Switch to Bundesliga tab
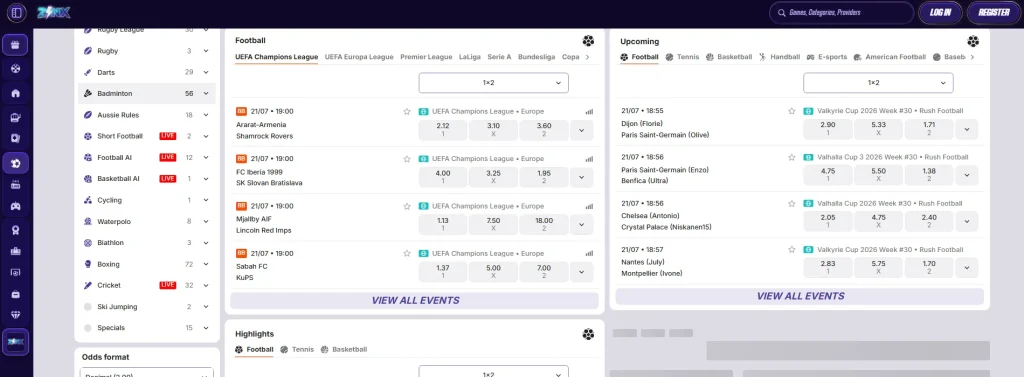The height and width of the screenshot is (377, 1024). (x=537, y=57)
